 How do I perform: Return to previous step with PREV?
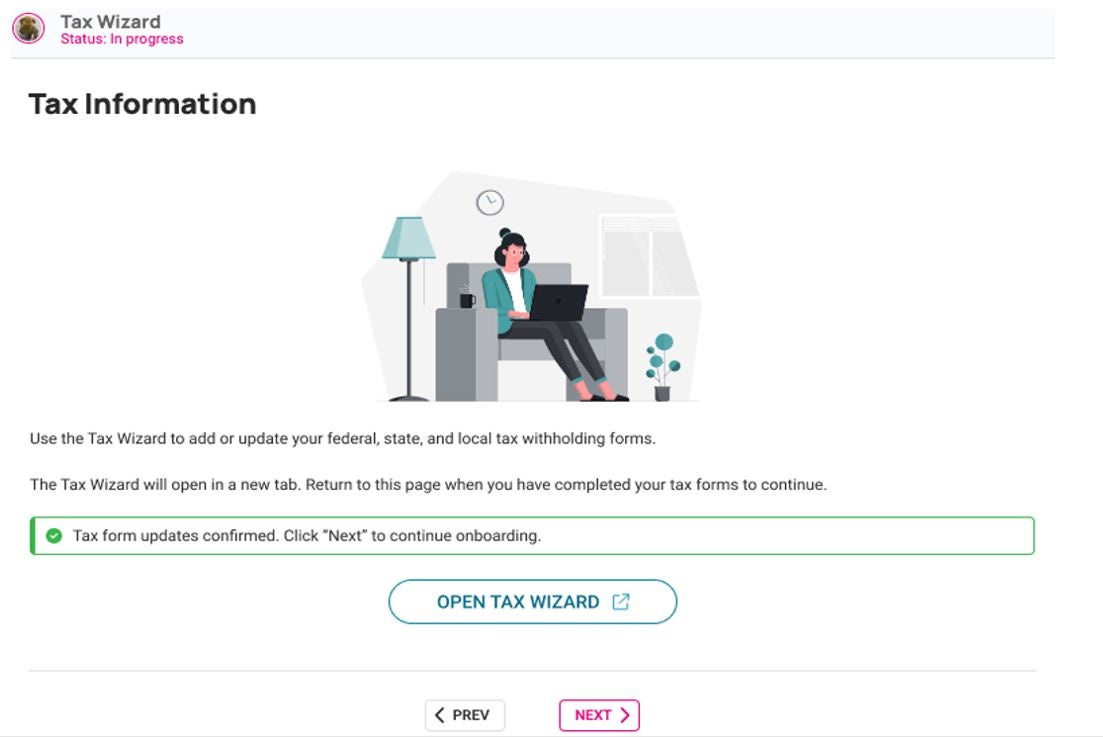pyautogui.click(x=464, y=715)
